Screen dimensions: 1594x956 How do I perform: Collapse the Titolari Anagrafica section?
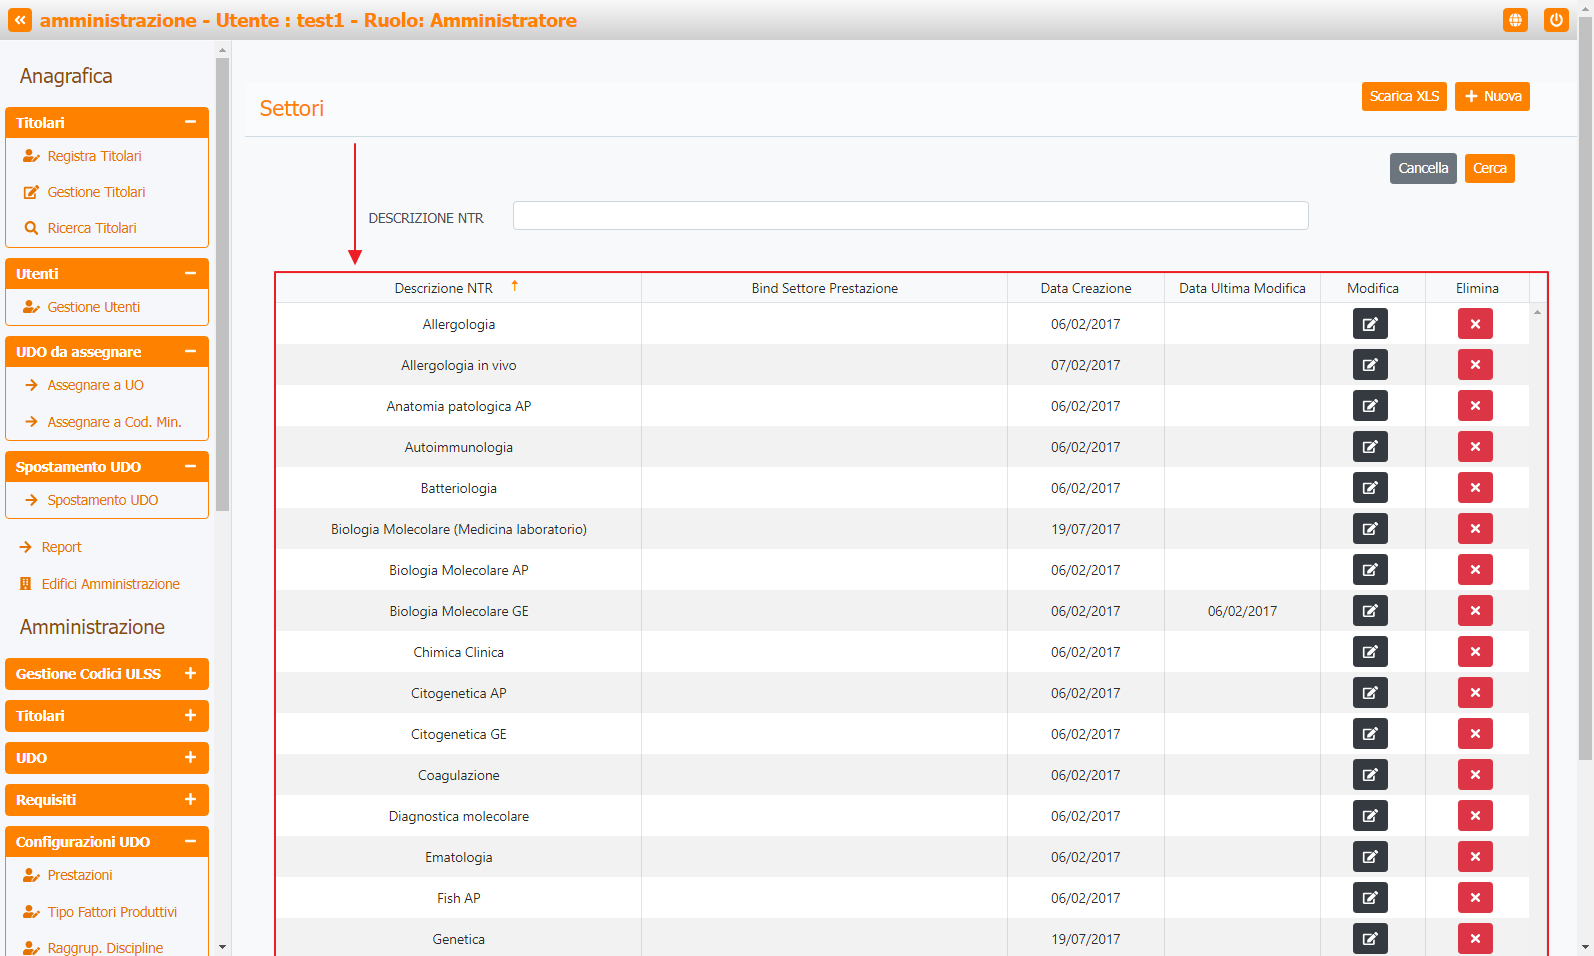click(x=190, y=122)
